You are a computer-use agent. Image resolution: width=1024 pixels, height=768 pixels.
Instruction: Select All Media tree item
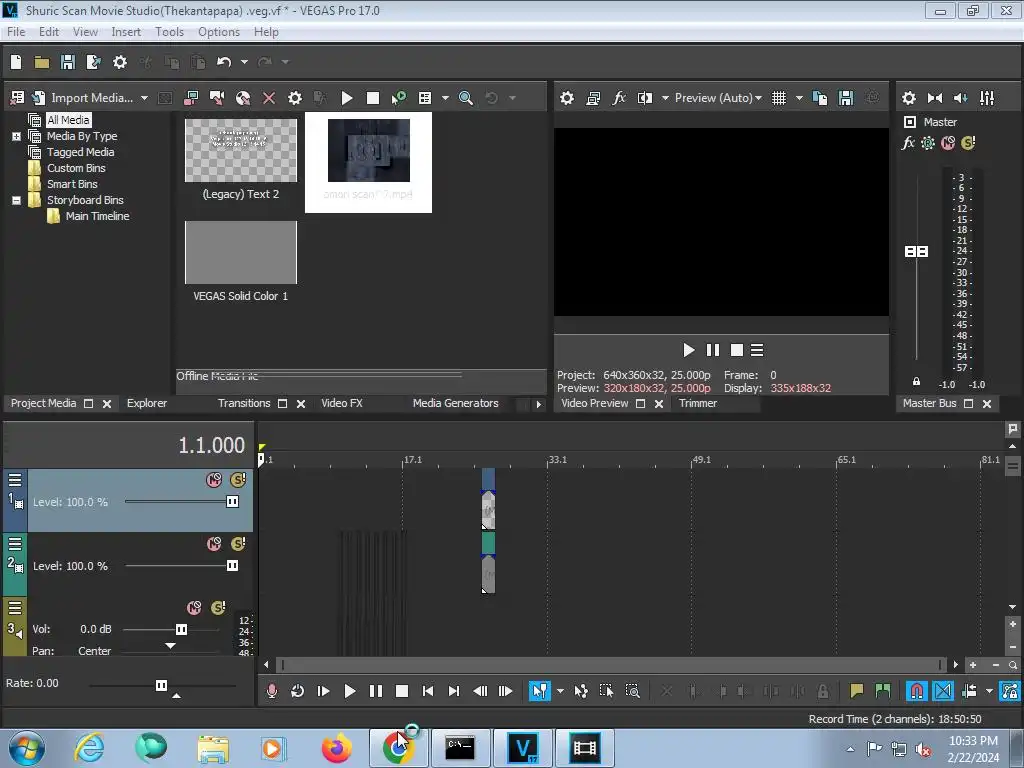[x=68, y=120]
